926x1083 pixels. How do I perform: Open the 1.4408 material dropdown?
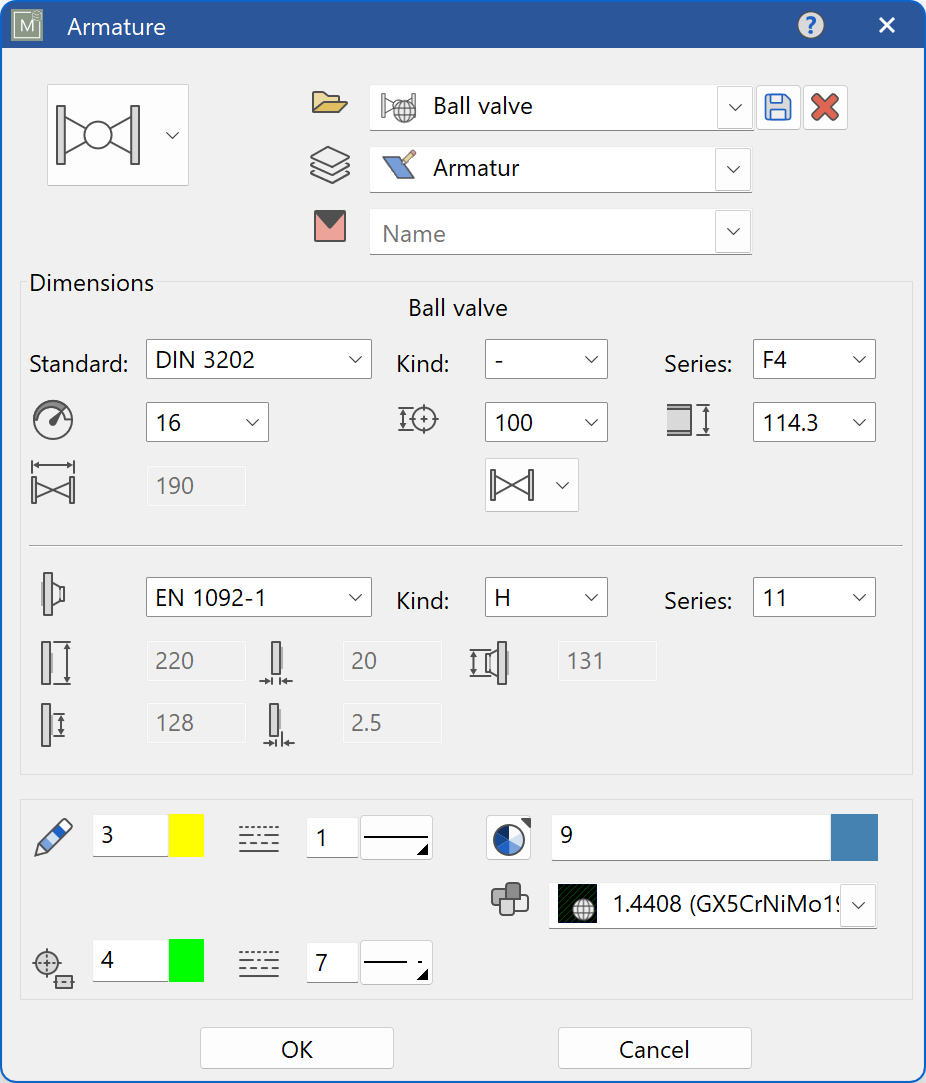point(858,905)
